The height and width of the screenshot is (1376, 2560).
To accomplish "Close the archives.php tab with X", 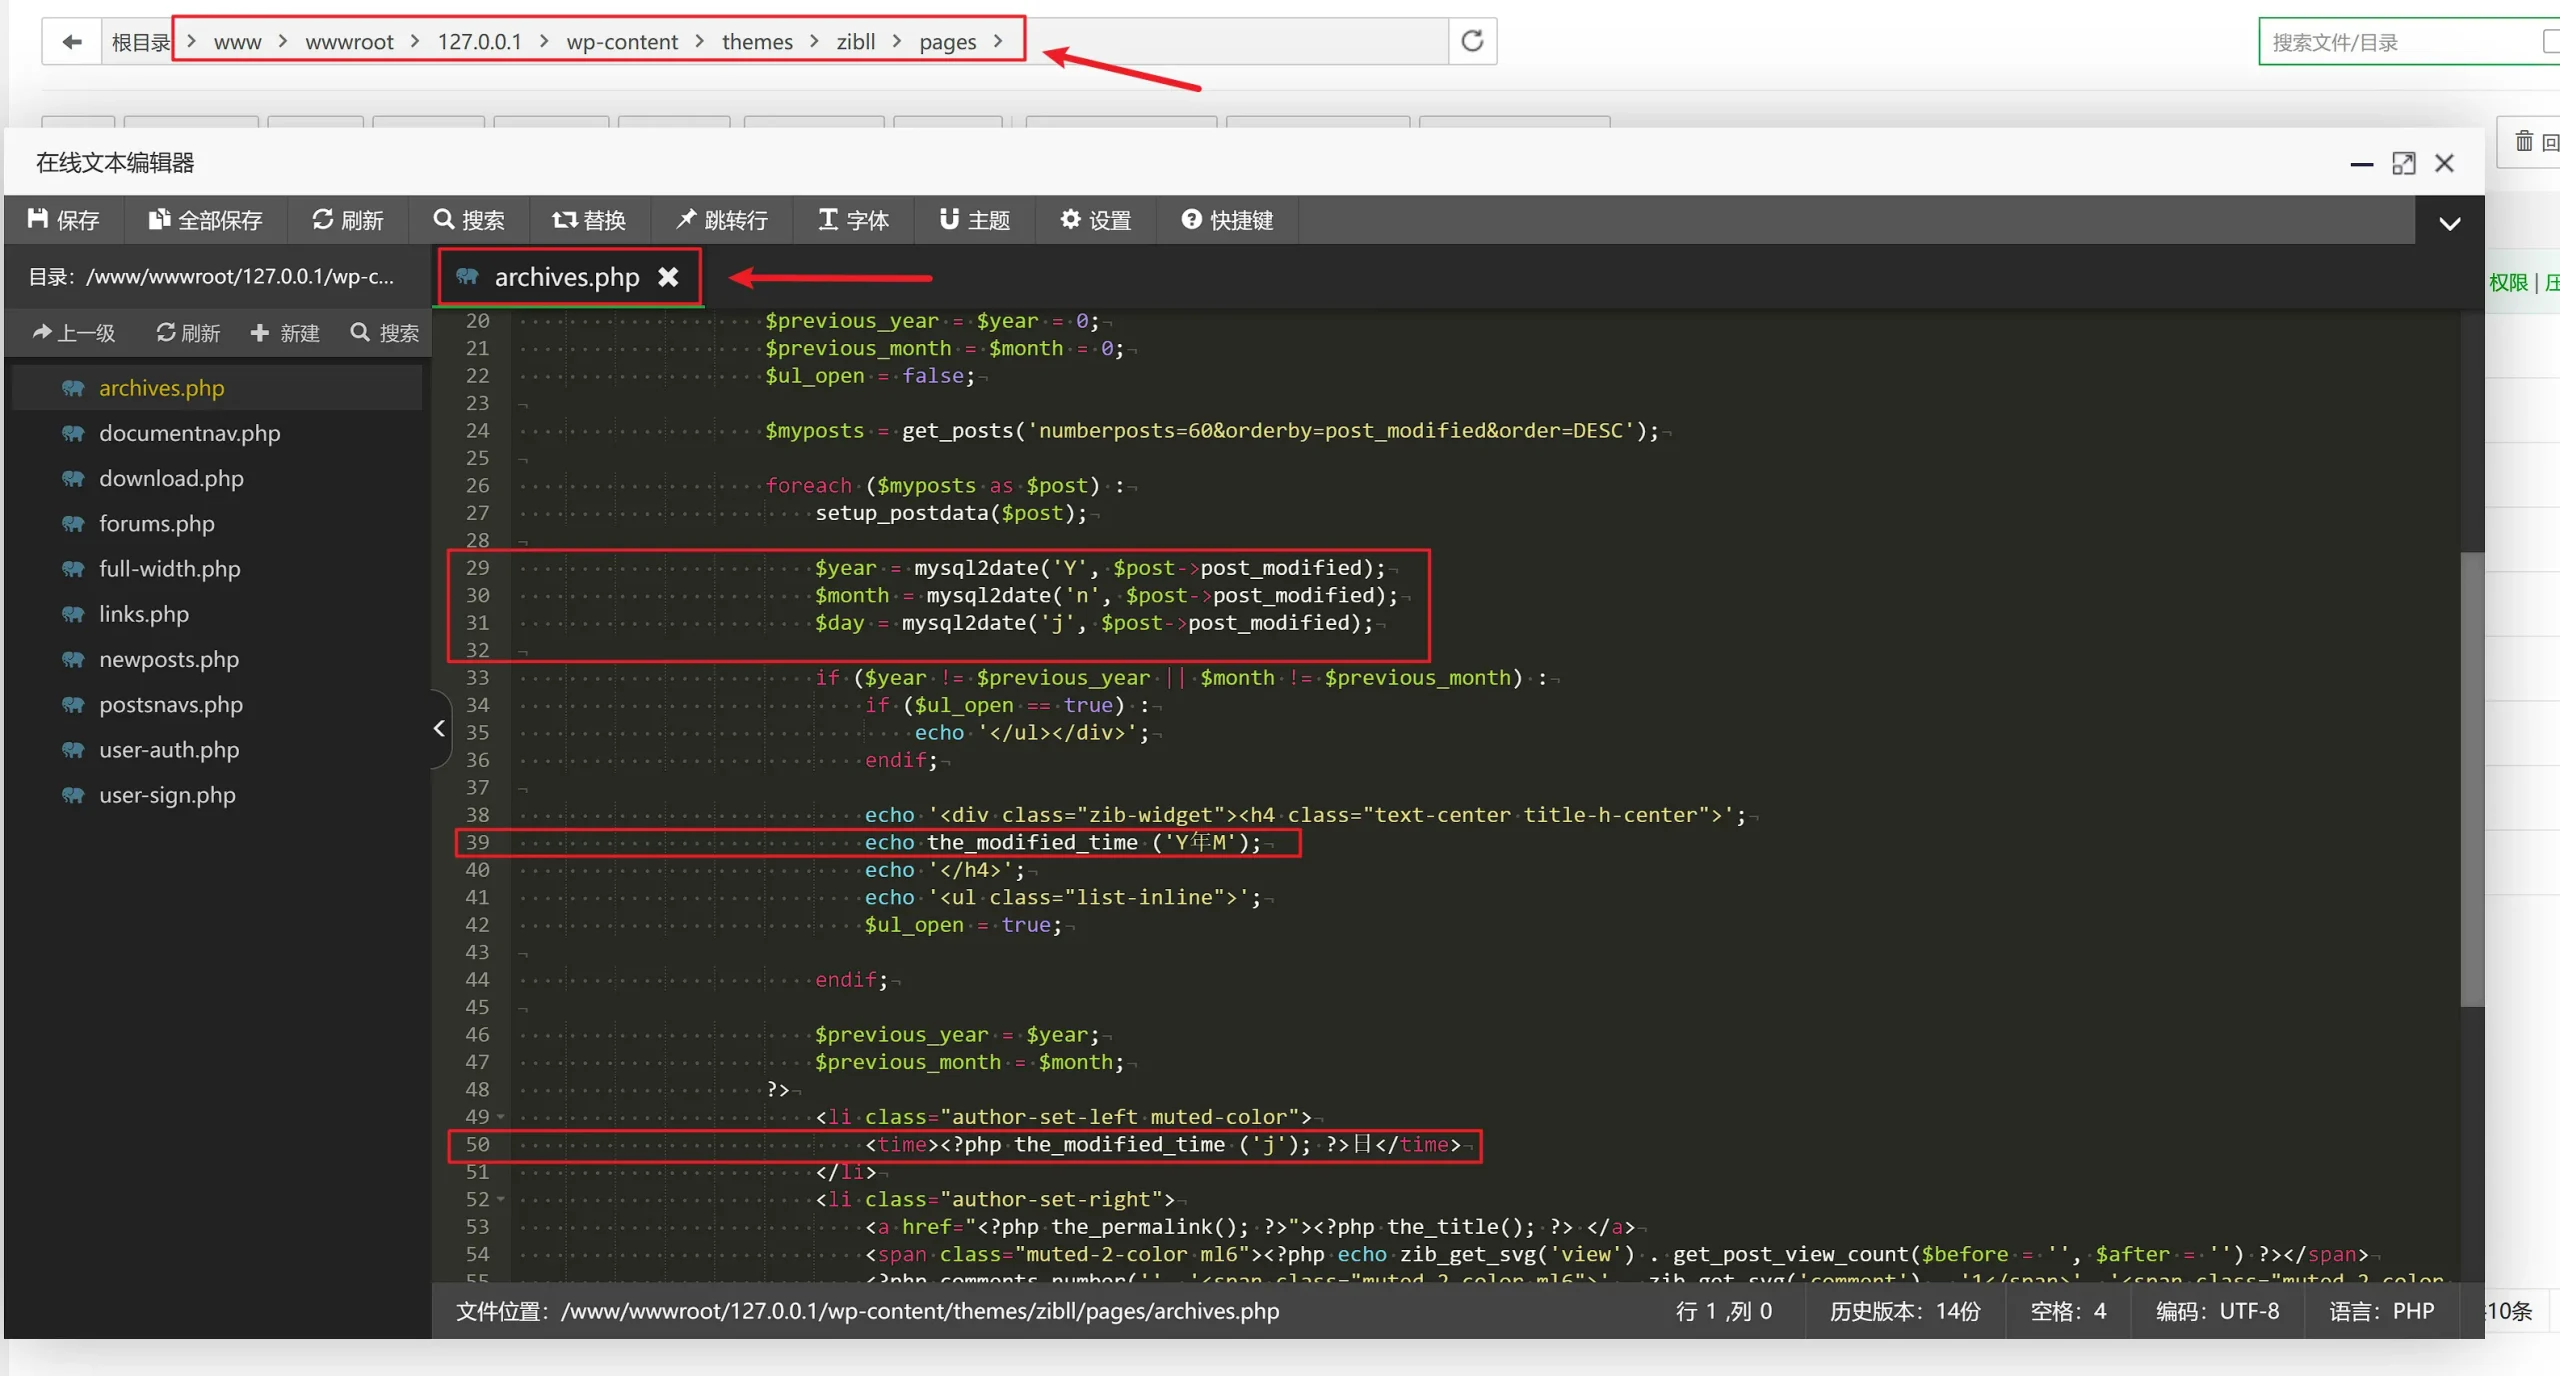I will pyautogui.click(x=668, y=277).
